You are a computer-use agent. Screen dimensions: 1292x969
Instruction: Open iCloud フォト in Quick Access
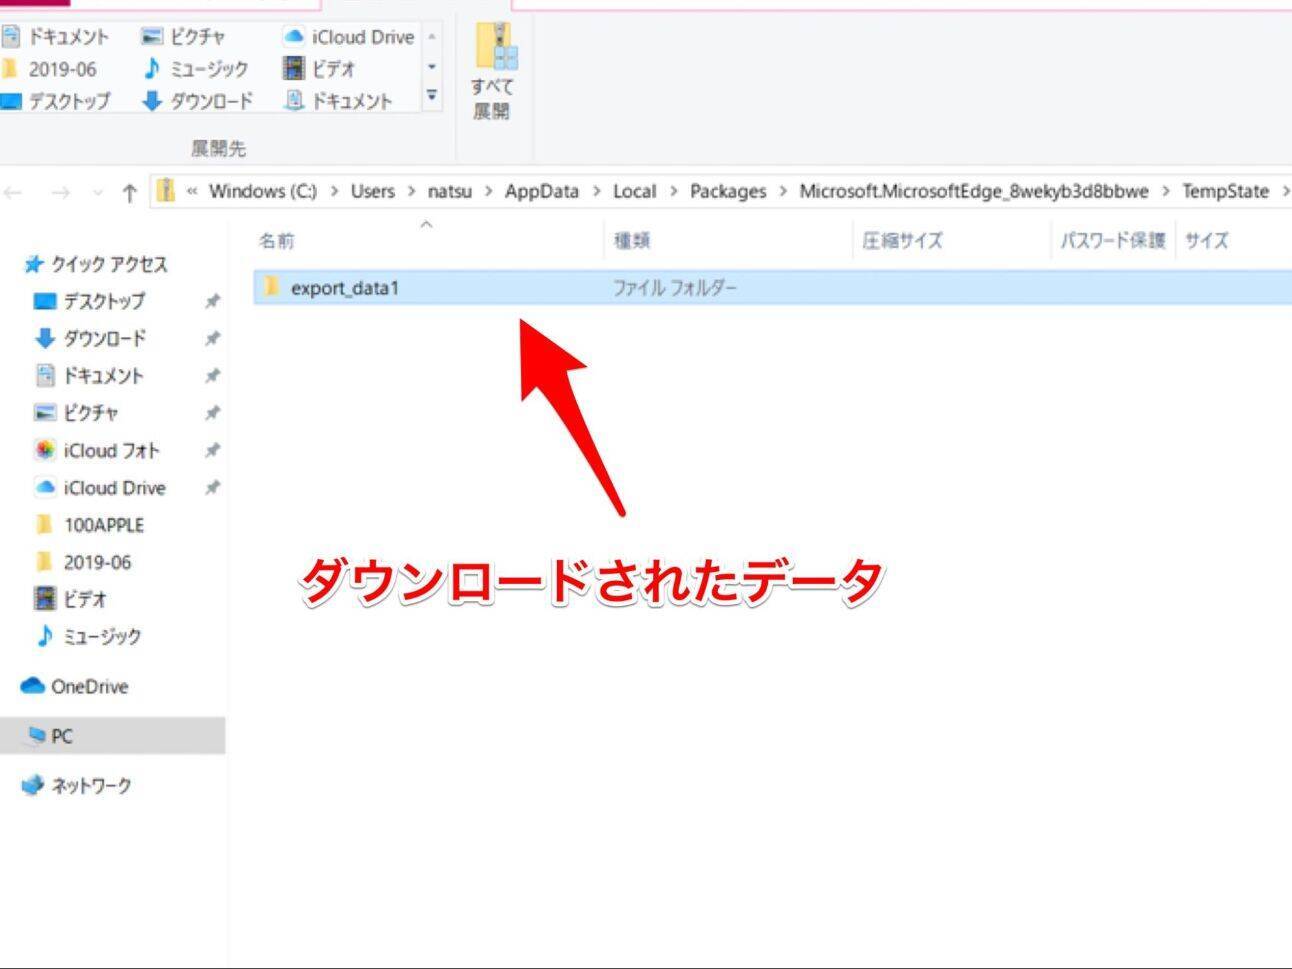click(x=110, y=451)
